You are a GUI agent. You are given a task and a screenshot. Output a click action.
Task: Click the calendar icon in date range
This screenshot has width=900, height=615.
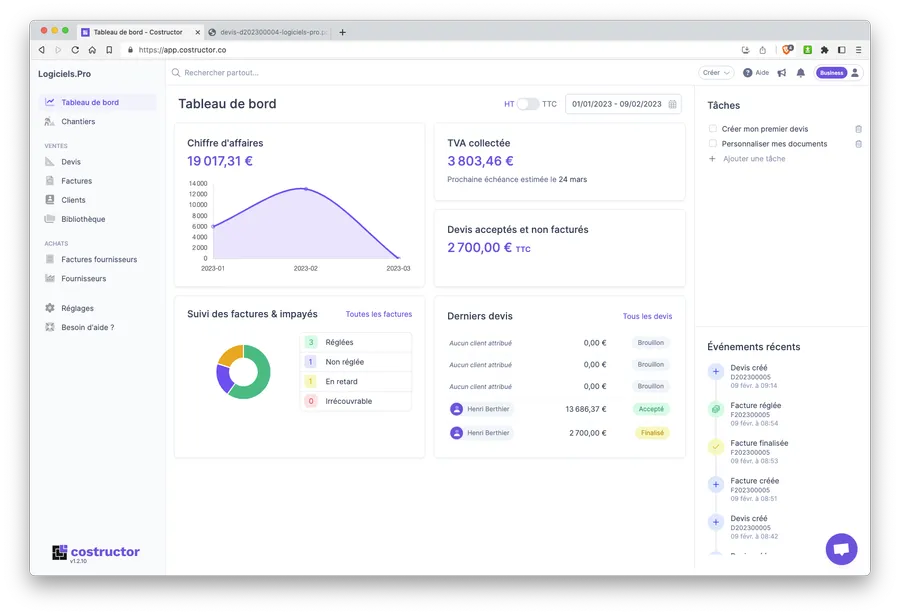(673, 104)
